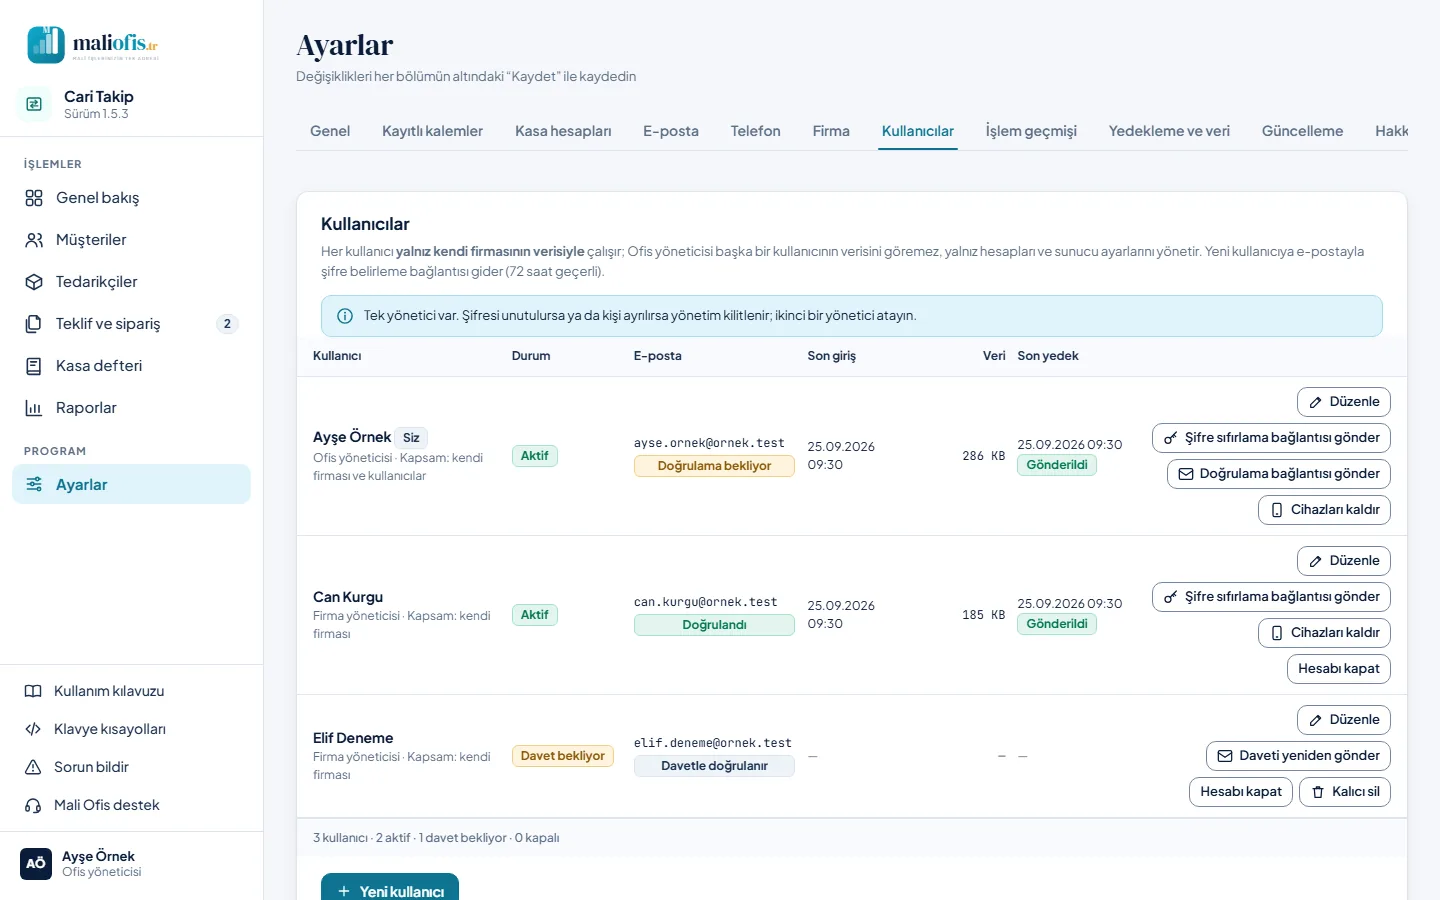Open Raporlar chart icon
Image resolution: width=1440 pixels, height=900 pixels.
click(34, 408)
